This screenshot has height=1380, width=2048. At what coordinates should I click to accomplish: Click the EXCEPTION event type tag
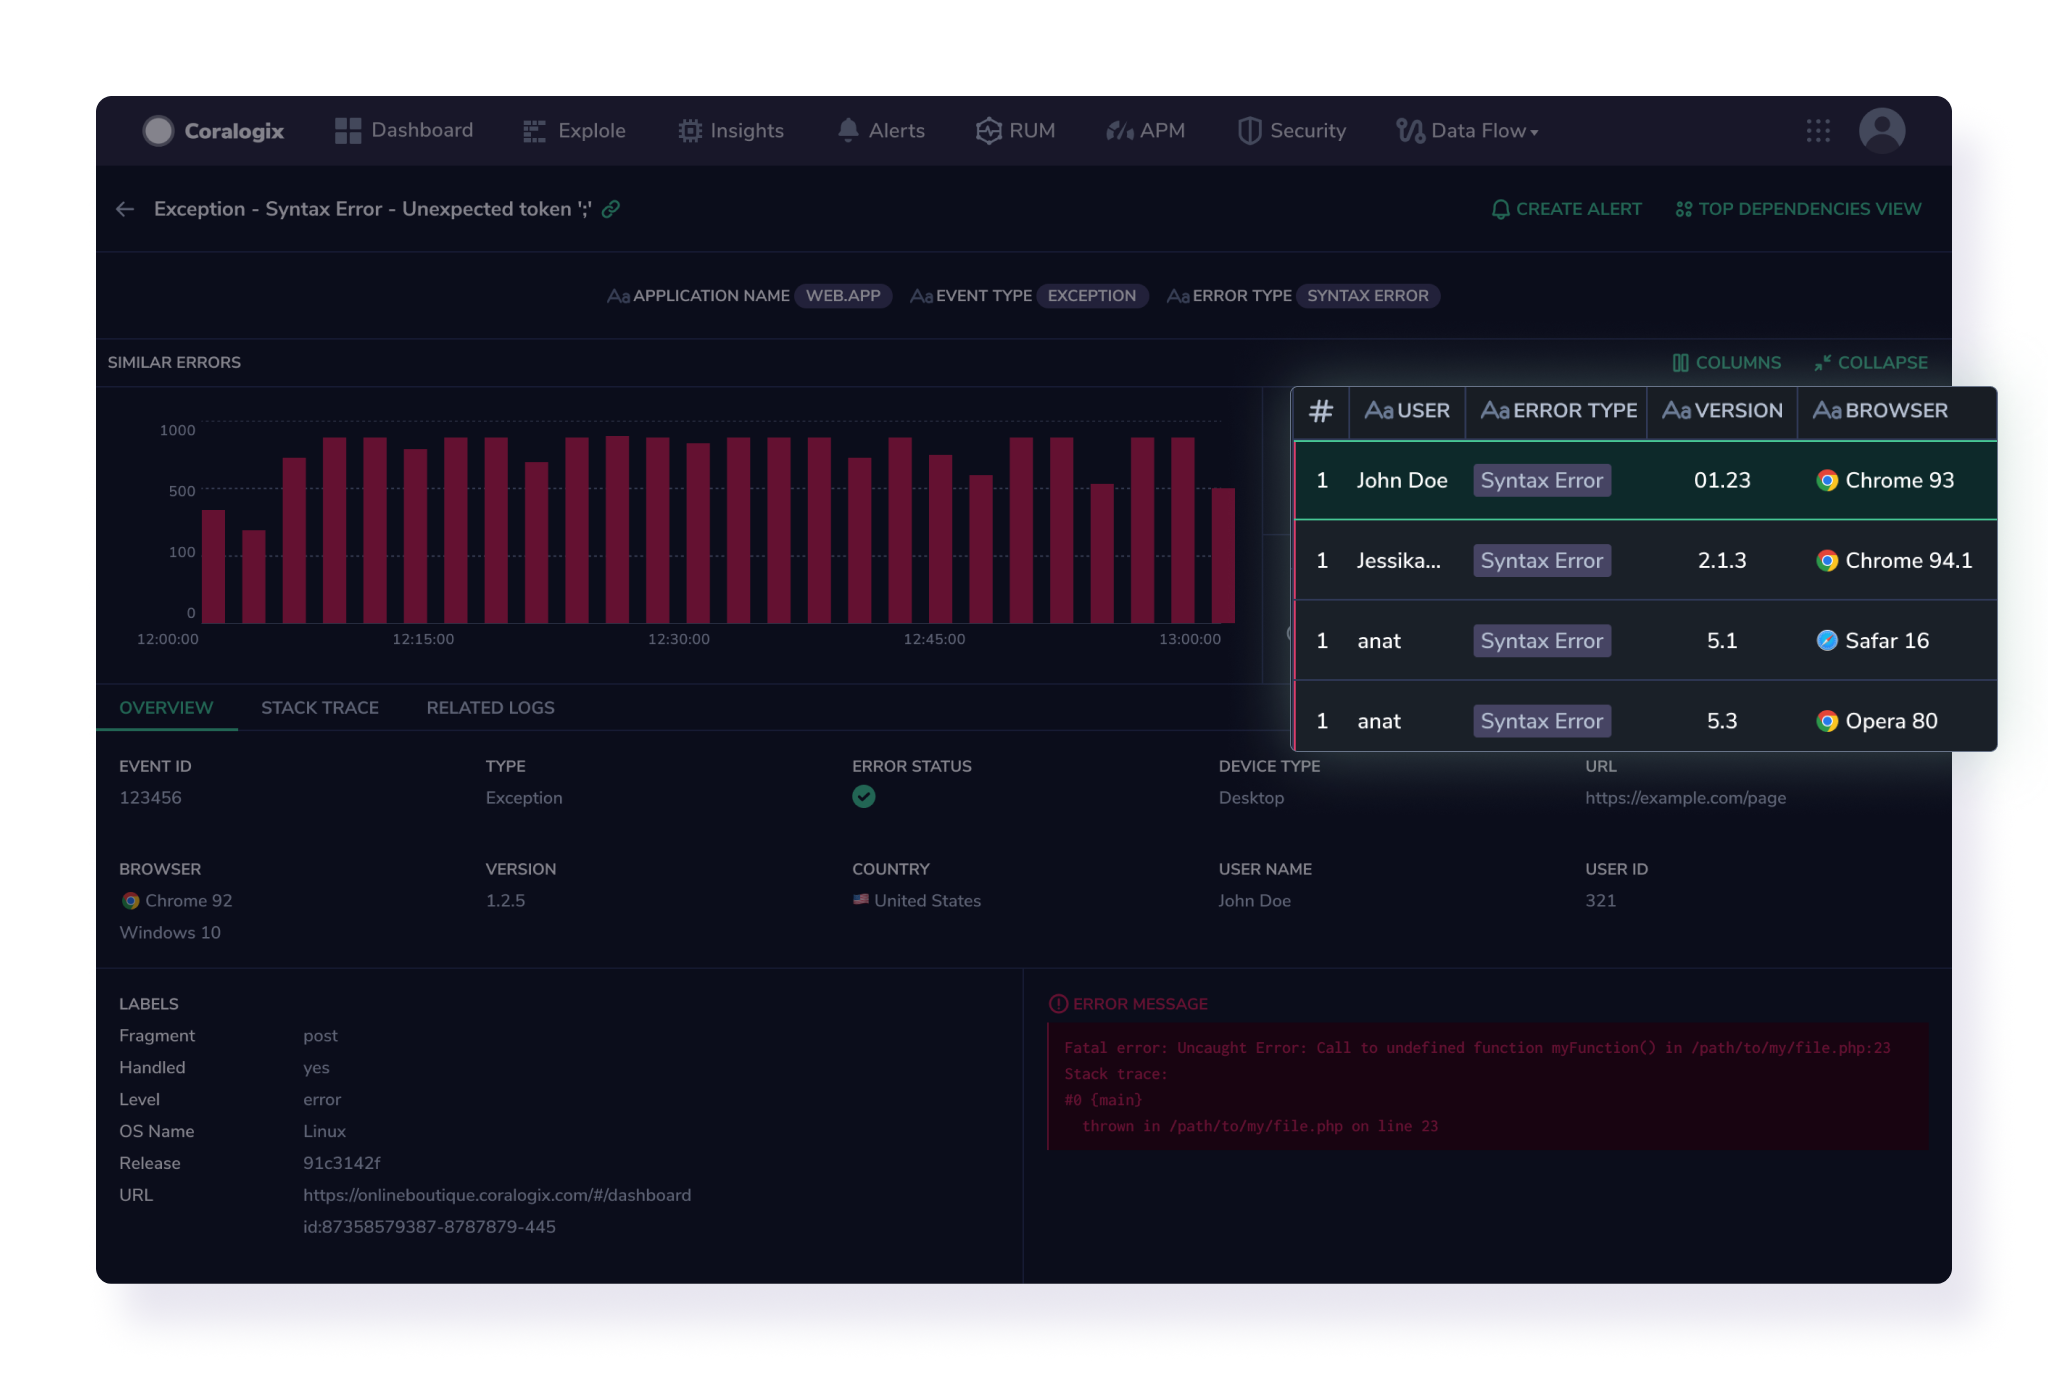(1091, 296)
